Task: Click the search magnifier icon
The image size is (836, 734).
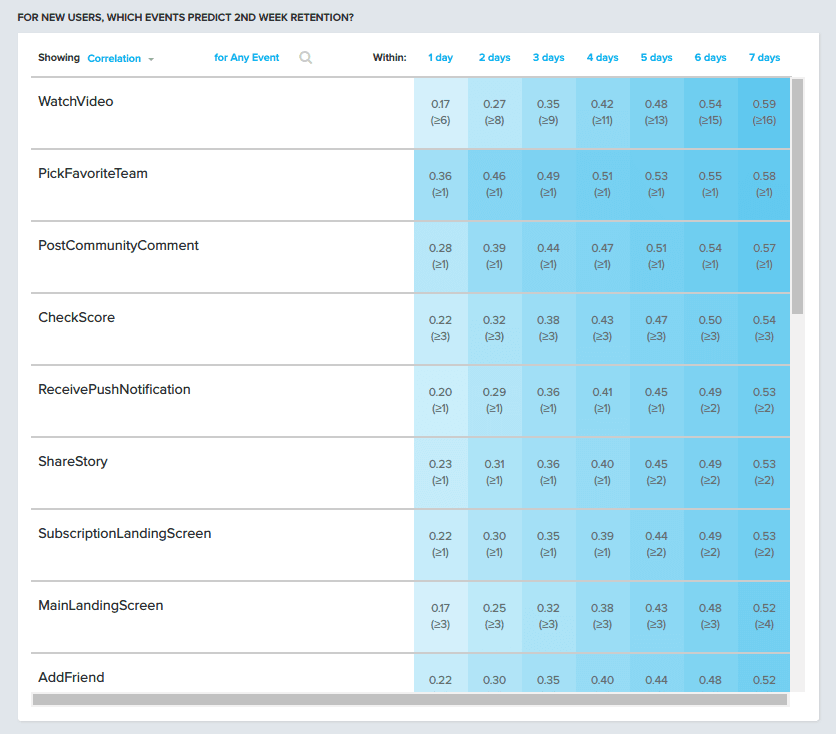Action: coord(306,58)
